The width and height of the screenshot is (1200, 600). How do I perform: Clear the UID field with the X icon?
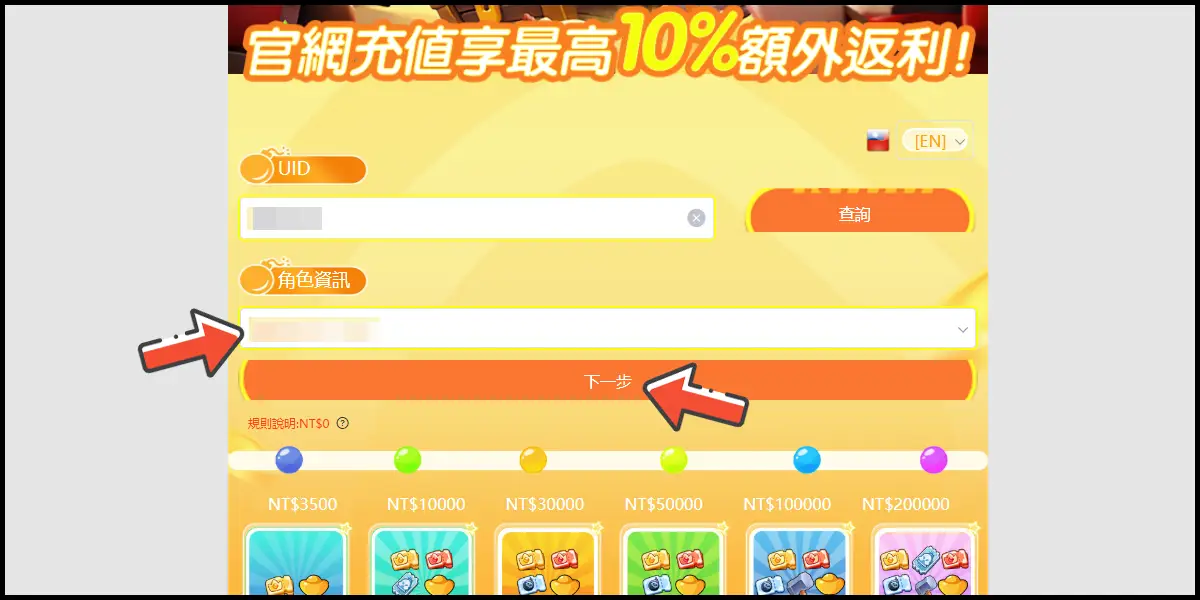[x=696, y=218]
